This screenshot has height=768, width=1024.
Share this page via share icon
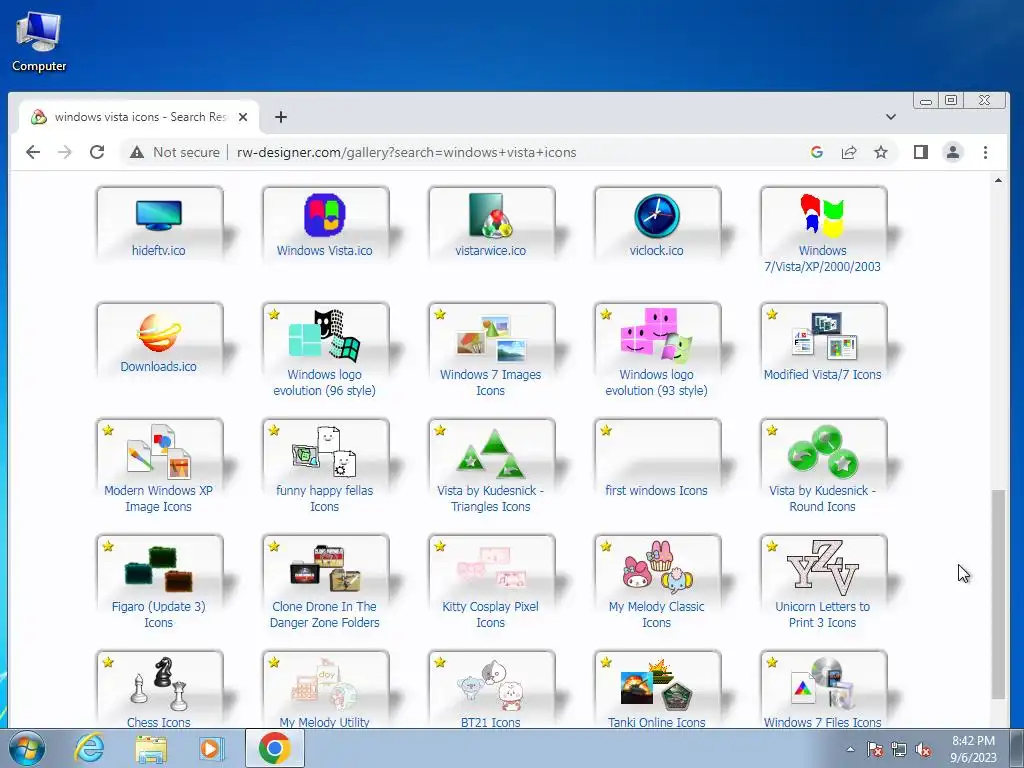(849, 152)
